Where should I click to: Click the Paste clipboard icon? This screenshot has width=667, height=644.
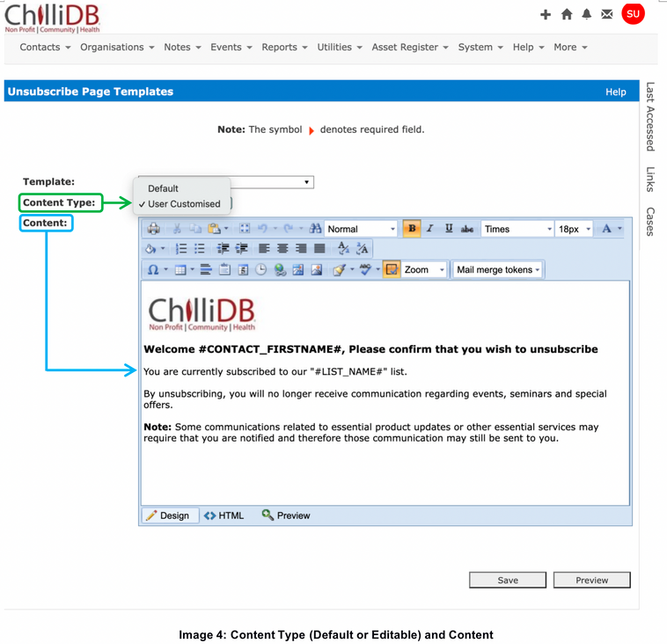214,229
